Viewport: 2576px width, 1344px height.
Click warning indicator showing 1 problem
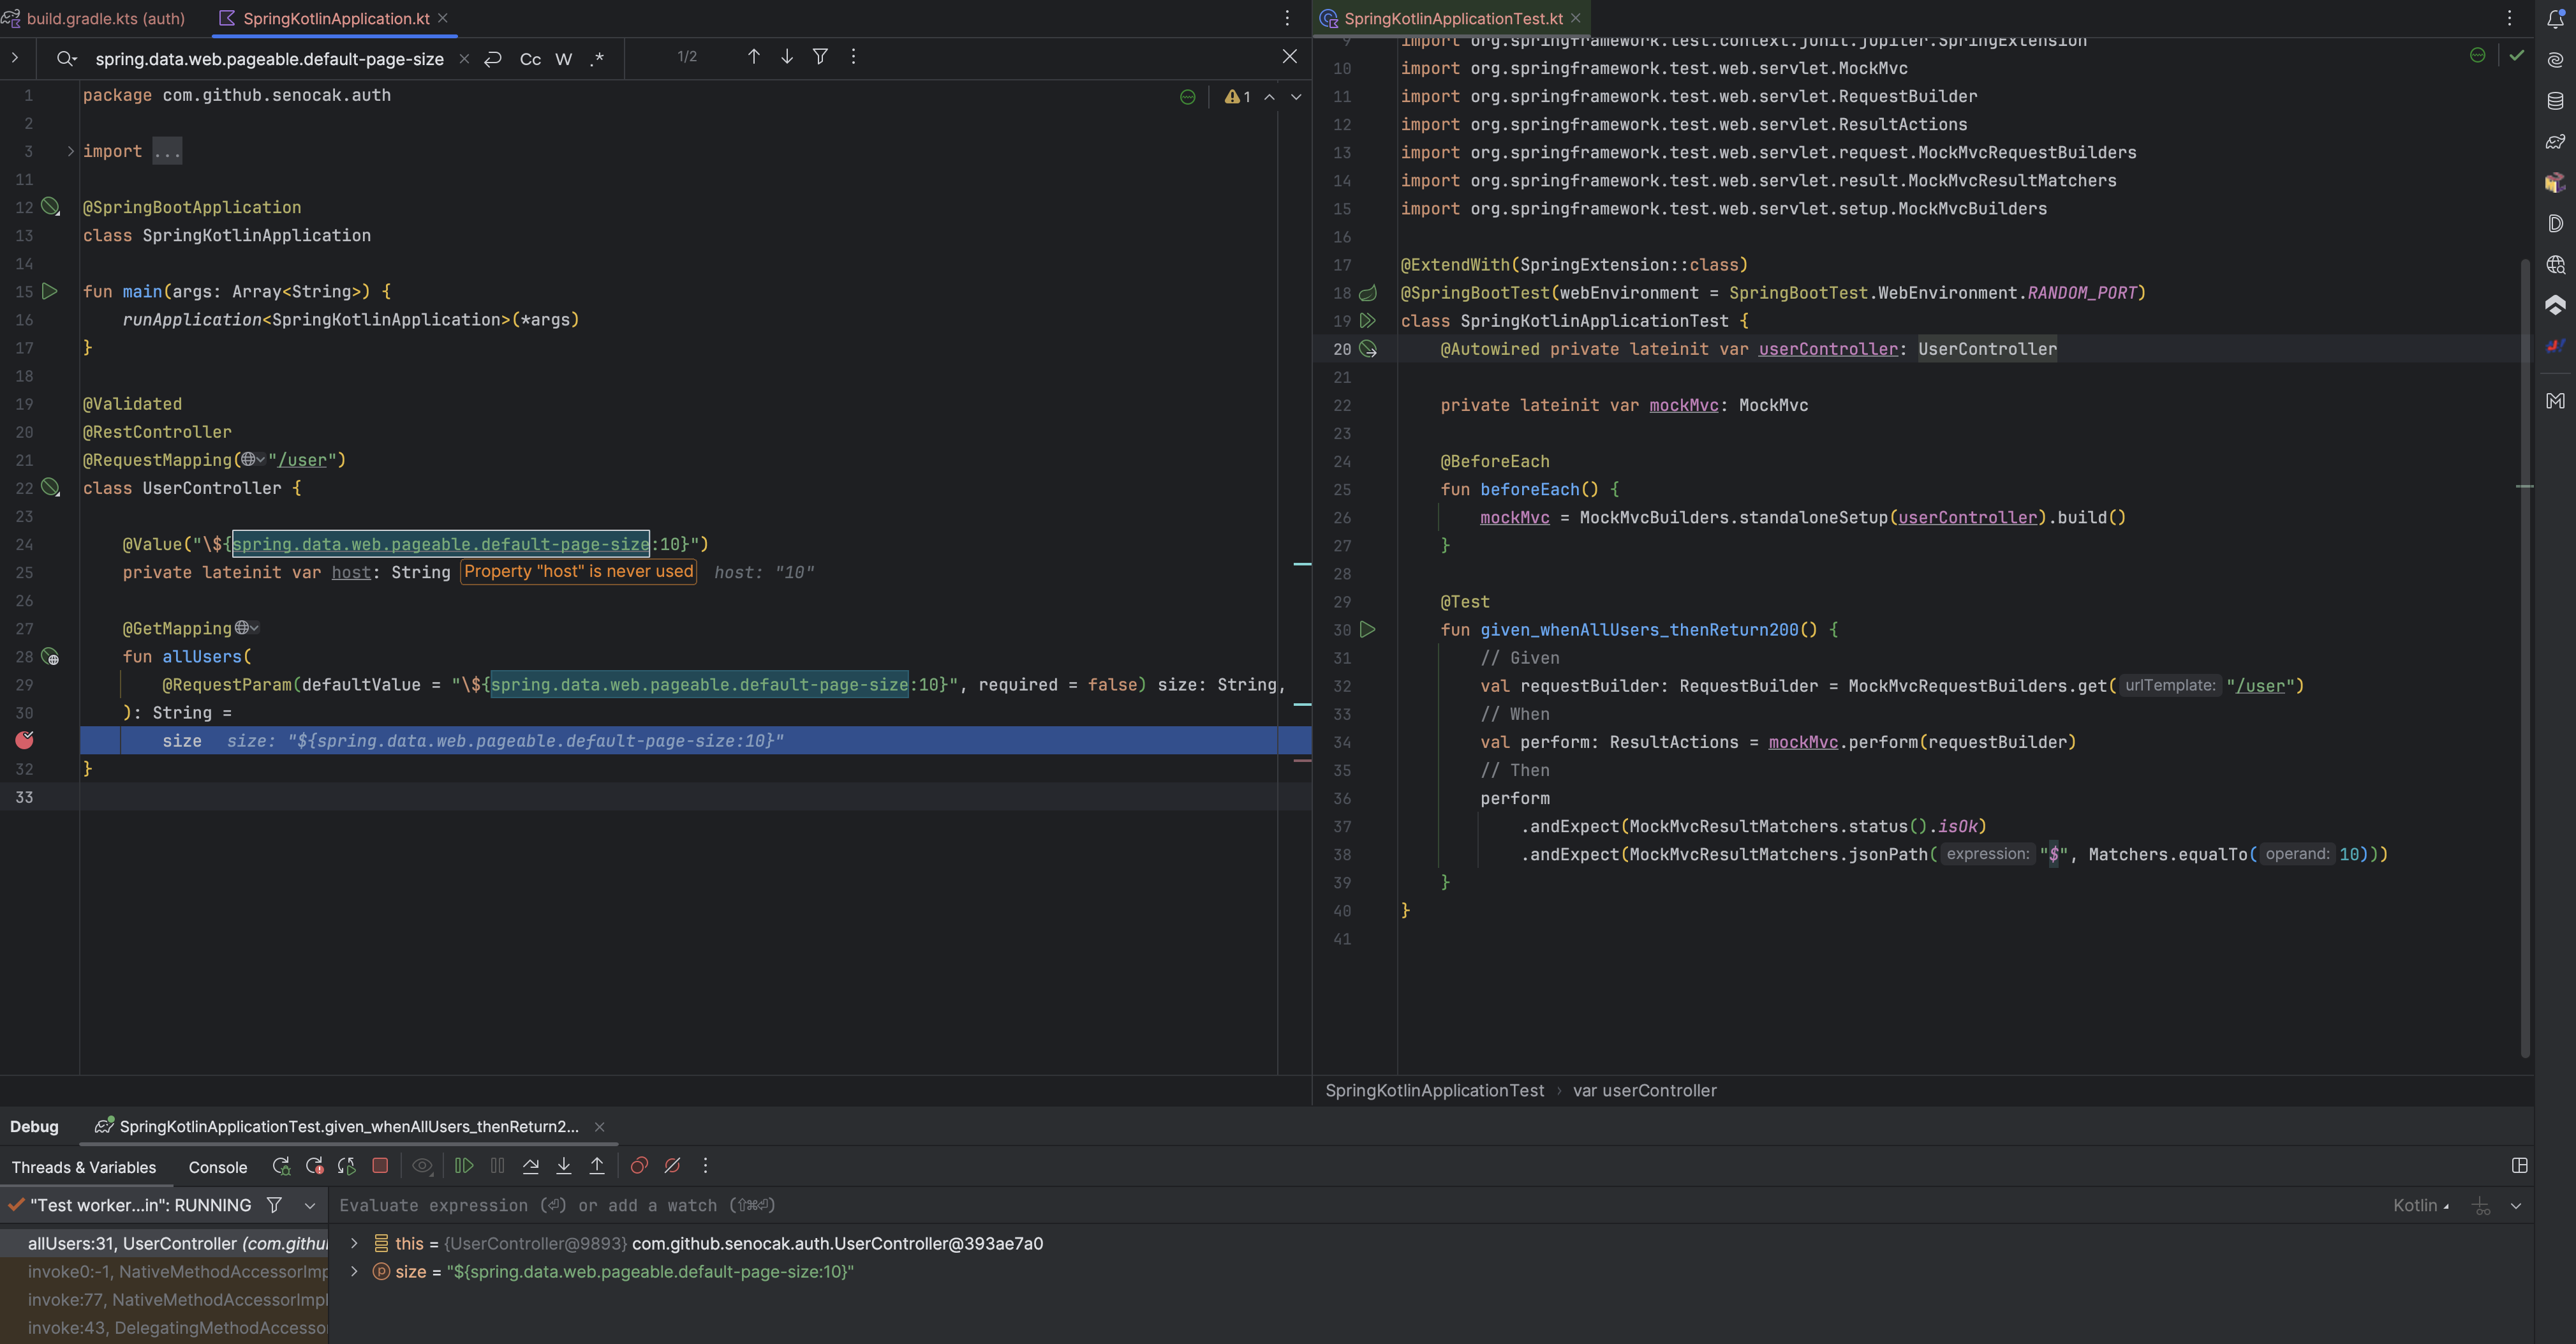[1238, 97]
